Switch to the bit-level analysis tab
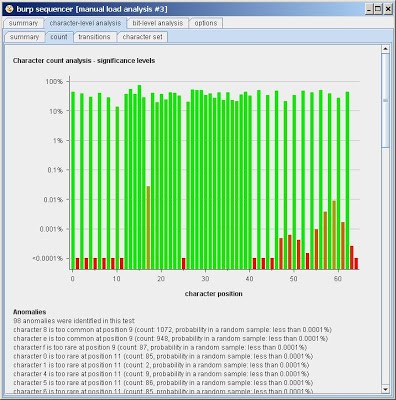Viewport: 396px width, 400px height. (x=158, y=23)
